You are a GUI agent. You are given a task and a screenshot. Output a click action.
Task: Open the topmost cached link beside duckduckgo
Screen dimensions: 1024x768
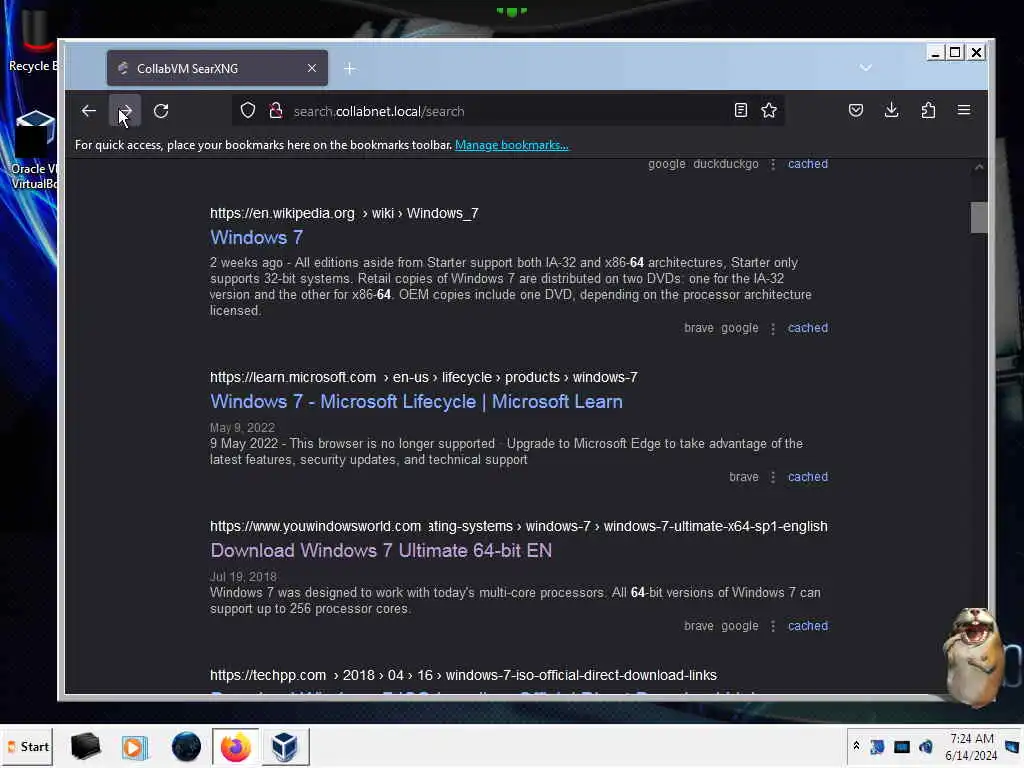pos(808,164)
